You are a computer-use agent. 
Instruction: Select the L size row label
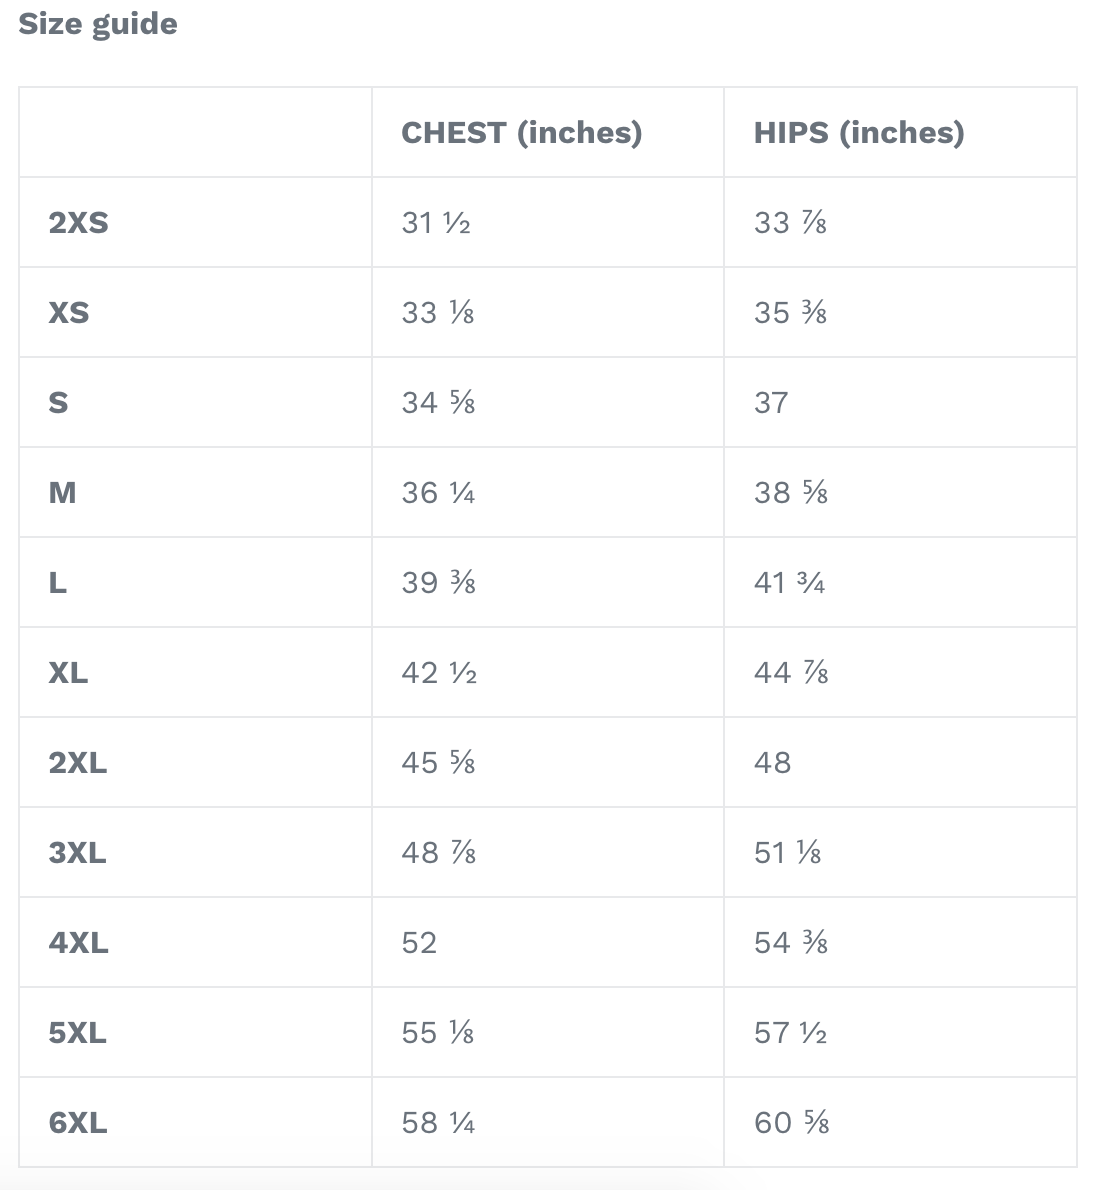click(x=57, y=582)
